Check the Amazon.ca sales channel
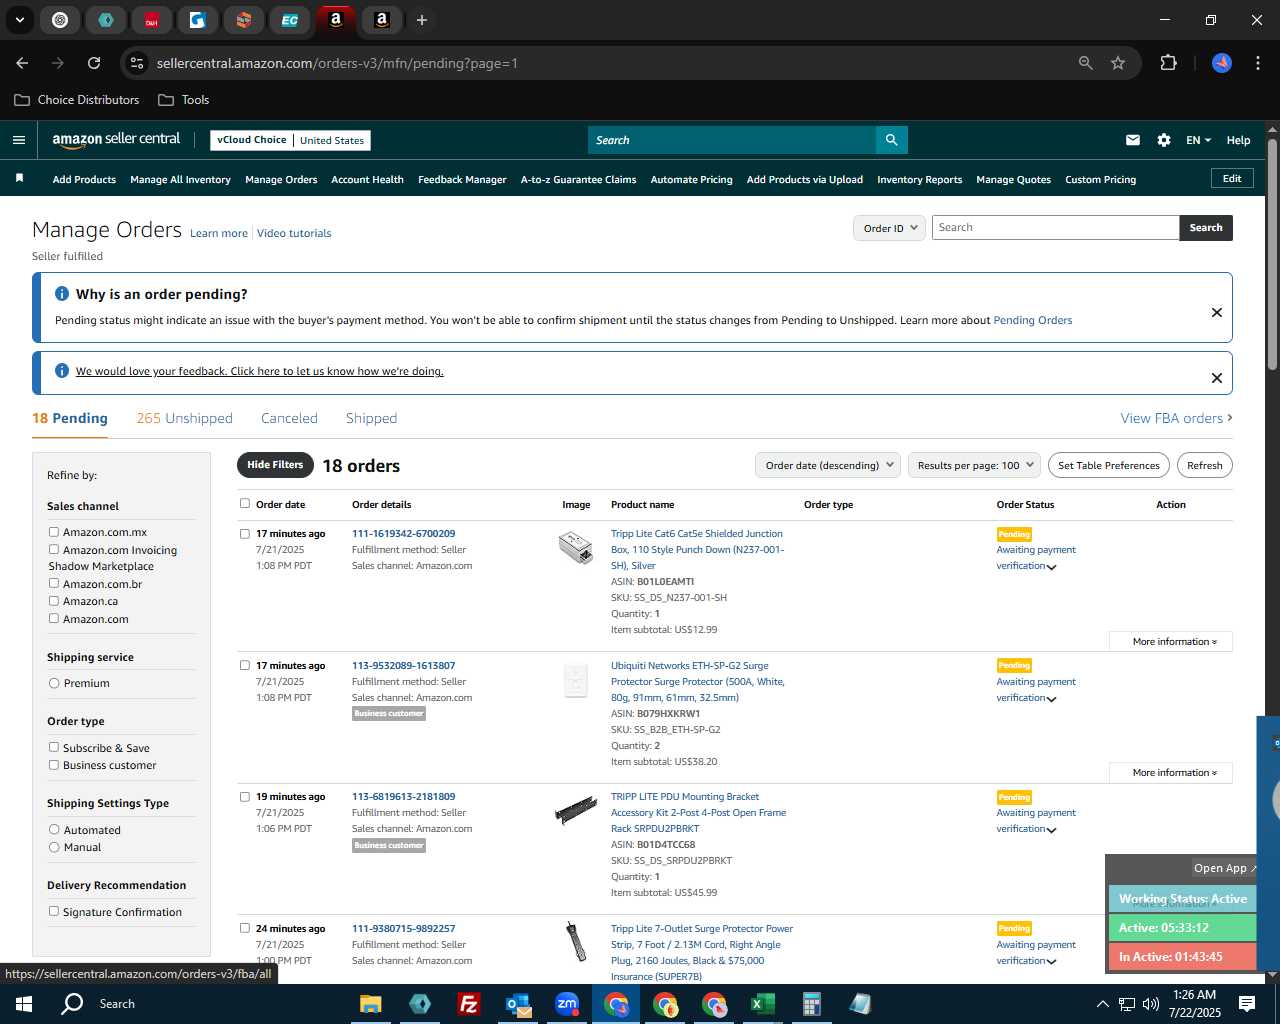Viewport: 1280px width, 1024px height. 54,600
